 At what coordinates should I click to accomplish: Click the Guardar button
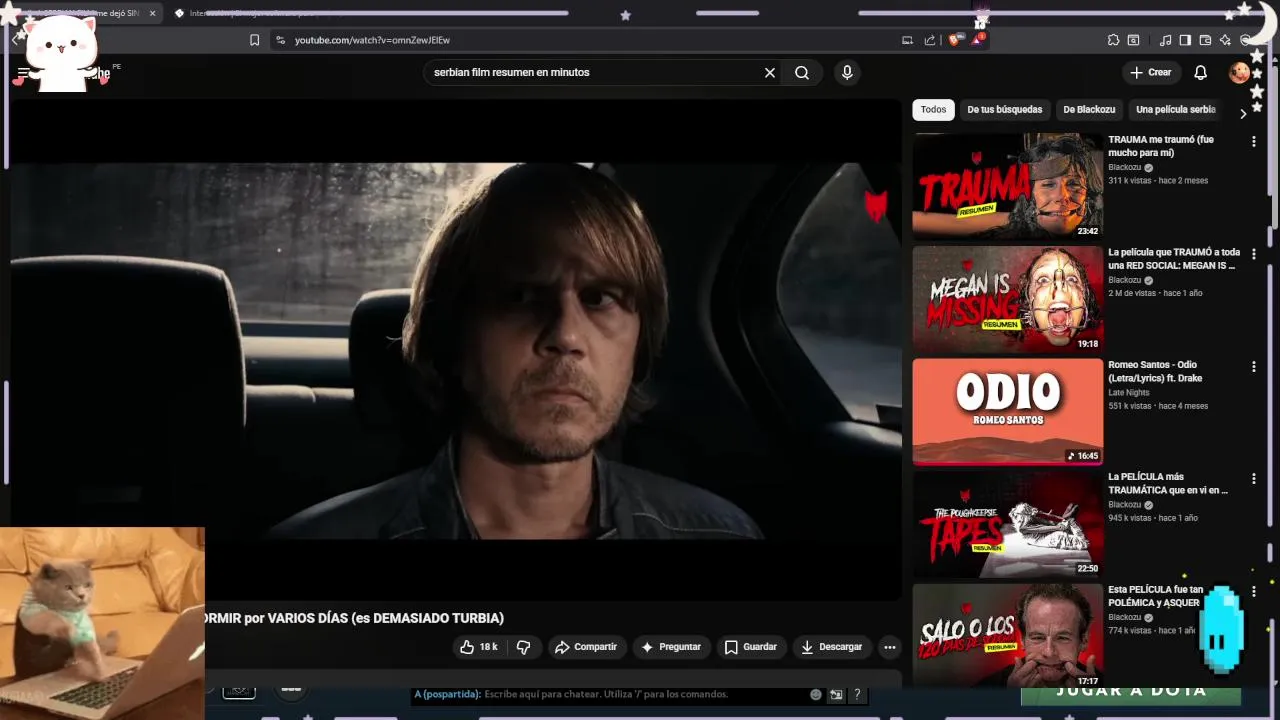[750, 647]
